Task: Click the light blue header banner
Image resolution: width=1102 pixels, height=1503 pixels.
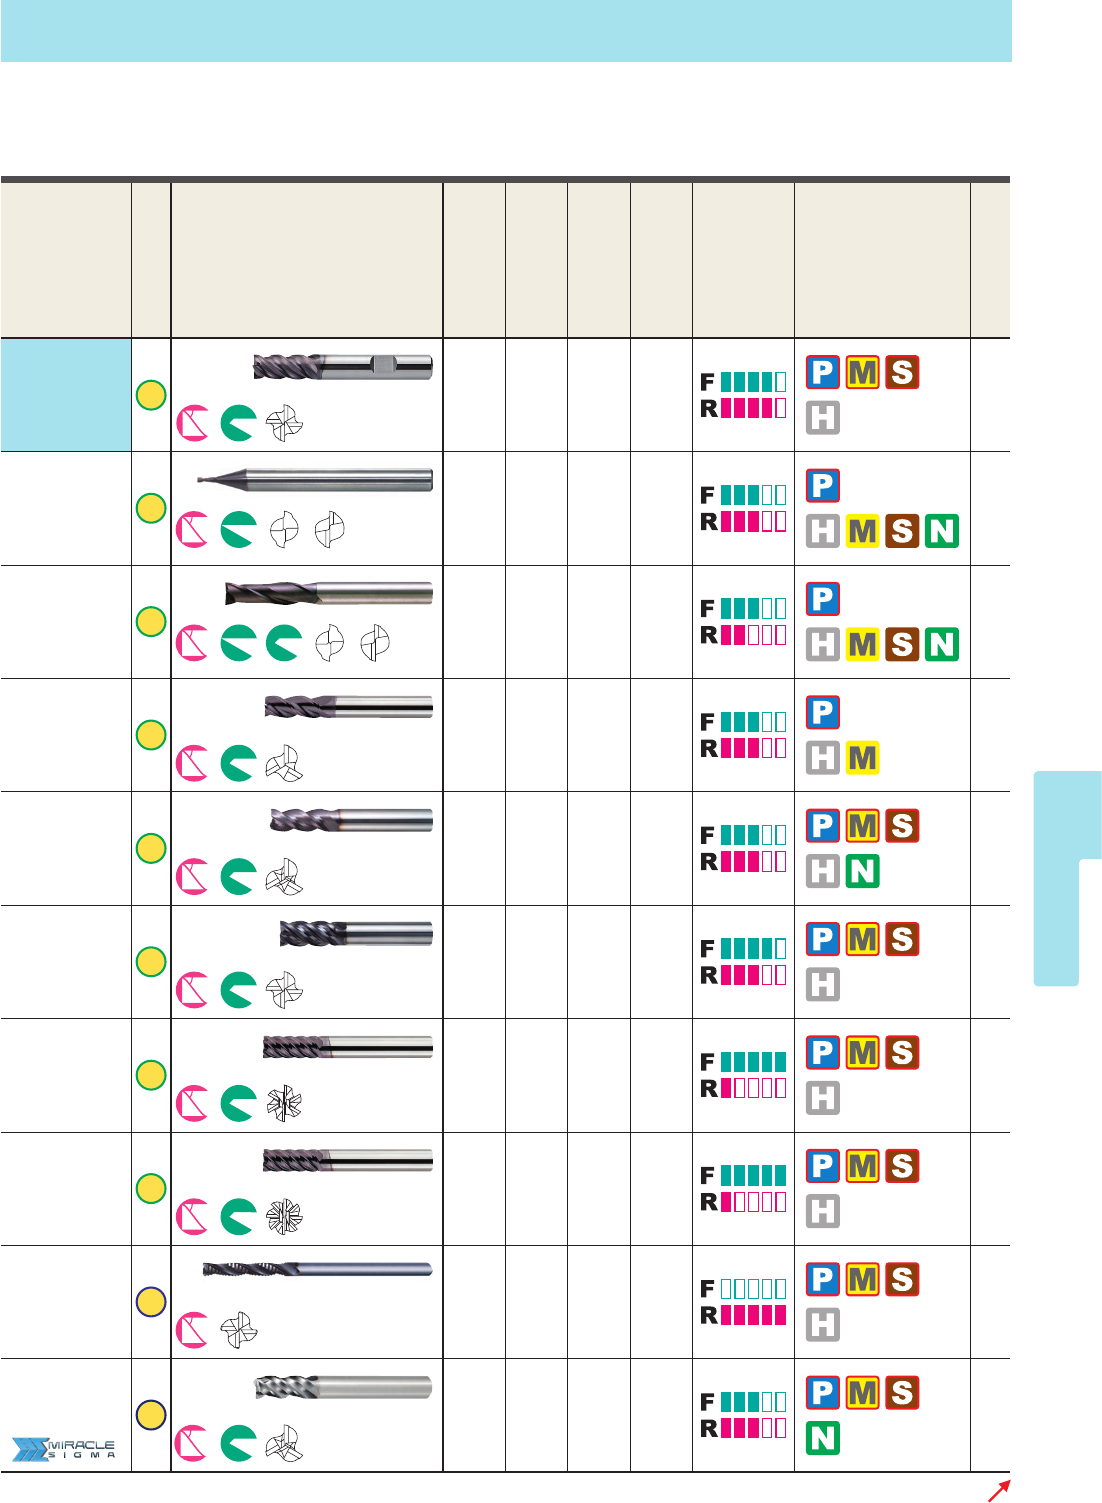Action: click(506, 31)
